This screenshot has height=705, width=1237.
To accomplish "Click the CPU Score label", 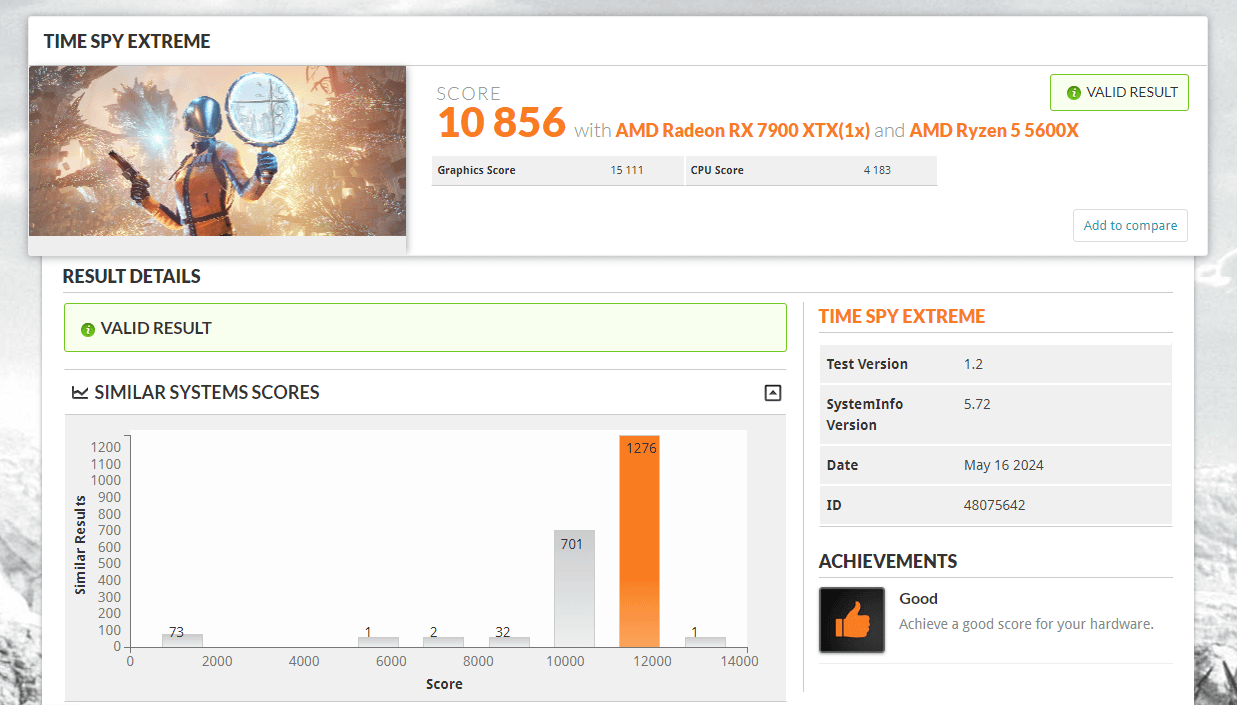I will 717,170.
